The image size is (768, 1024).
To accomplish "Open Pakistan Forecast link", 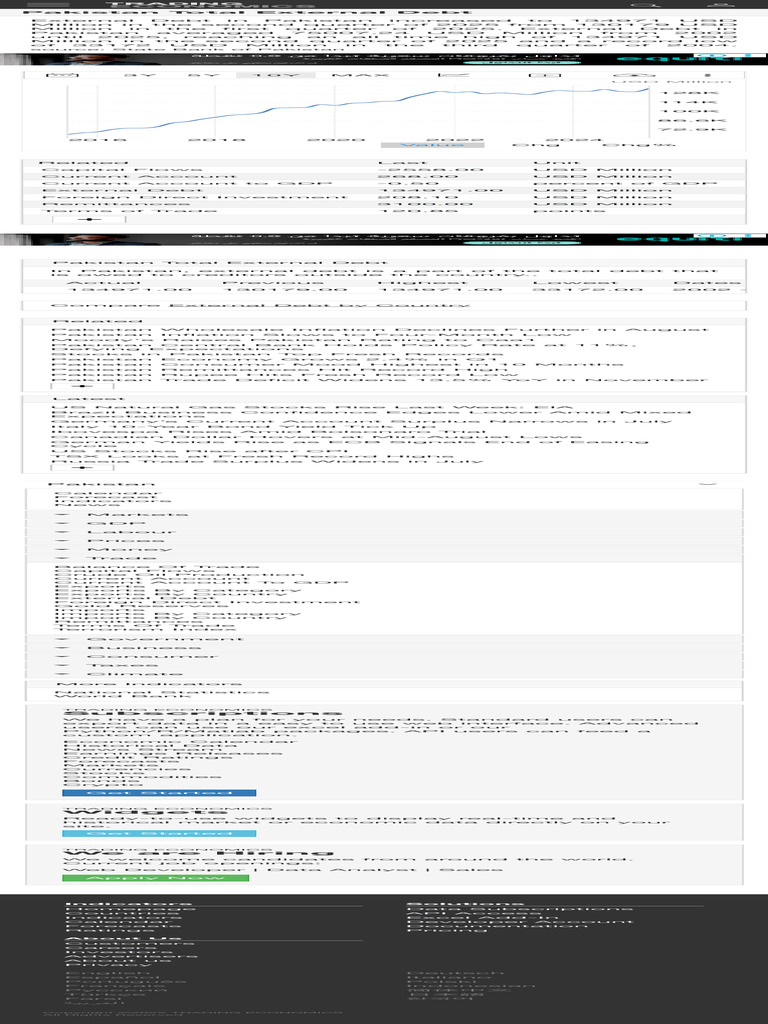I will coord(106,498).
